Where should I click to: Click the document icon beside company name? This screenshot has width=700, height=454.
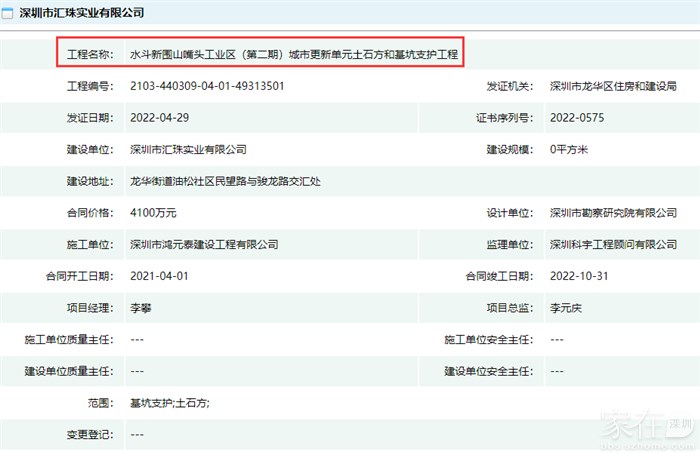[x=9, y=13]
